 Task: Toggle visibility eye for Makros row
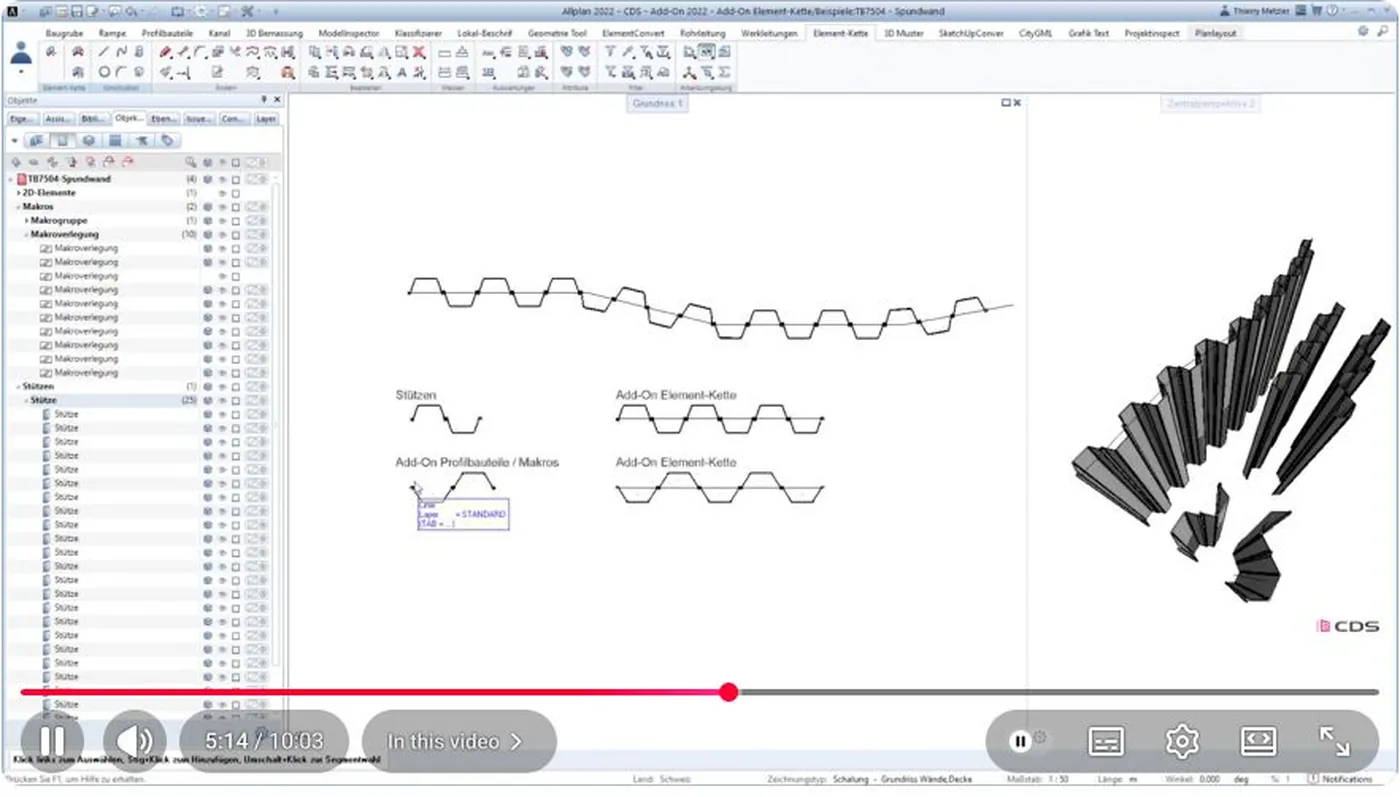click(222, 207)
